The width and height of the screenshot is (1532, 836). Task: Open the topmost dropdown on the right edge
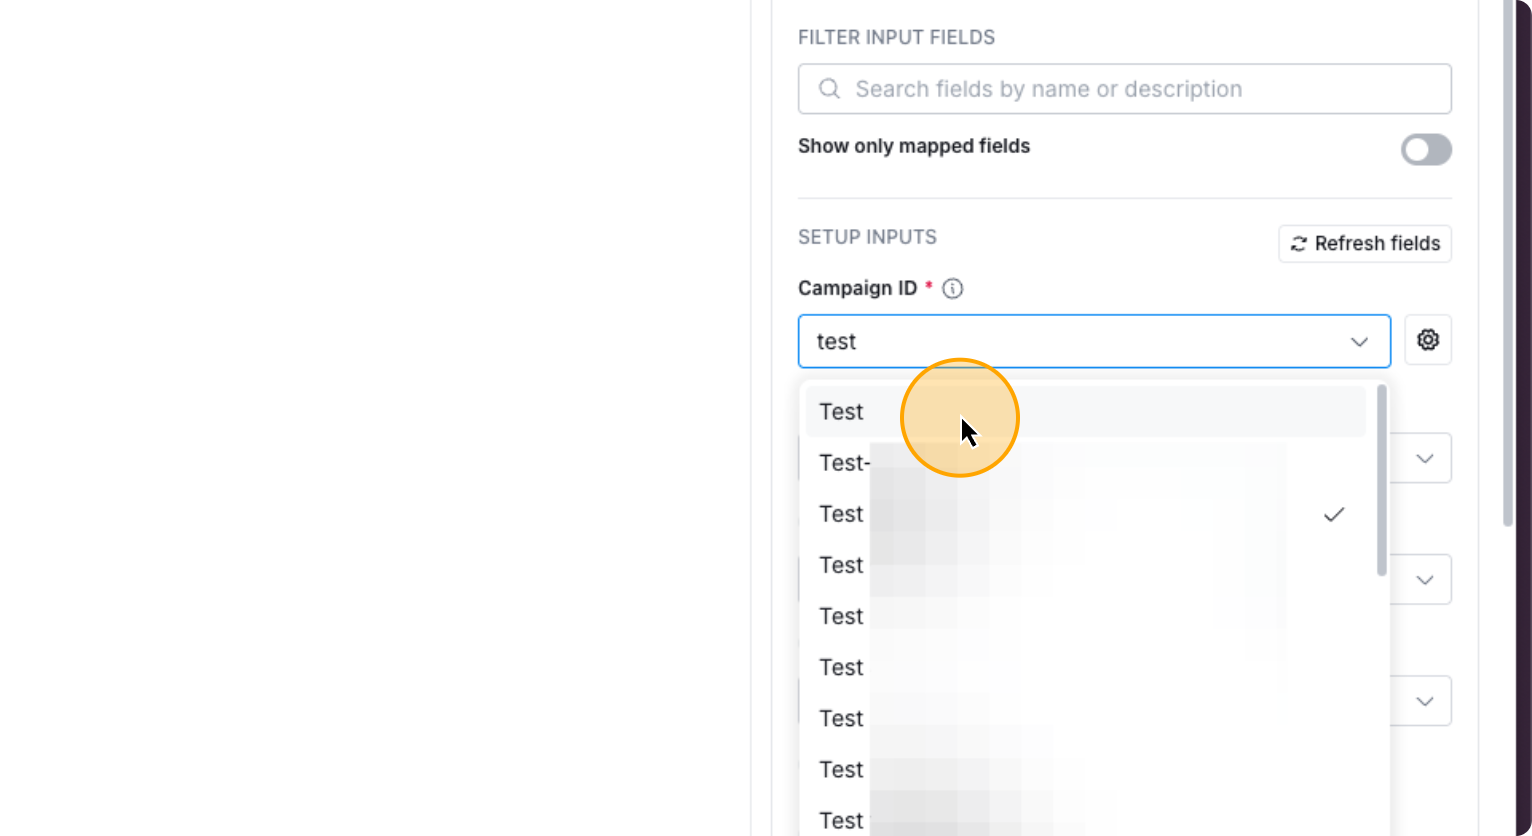click(1426, 458)
